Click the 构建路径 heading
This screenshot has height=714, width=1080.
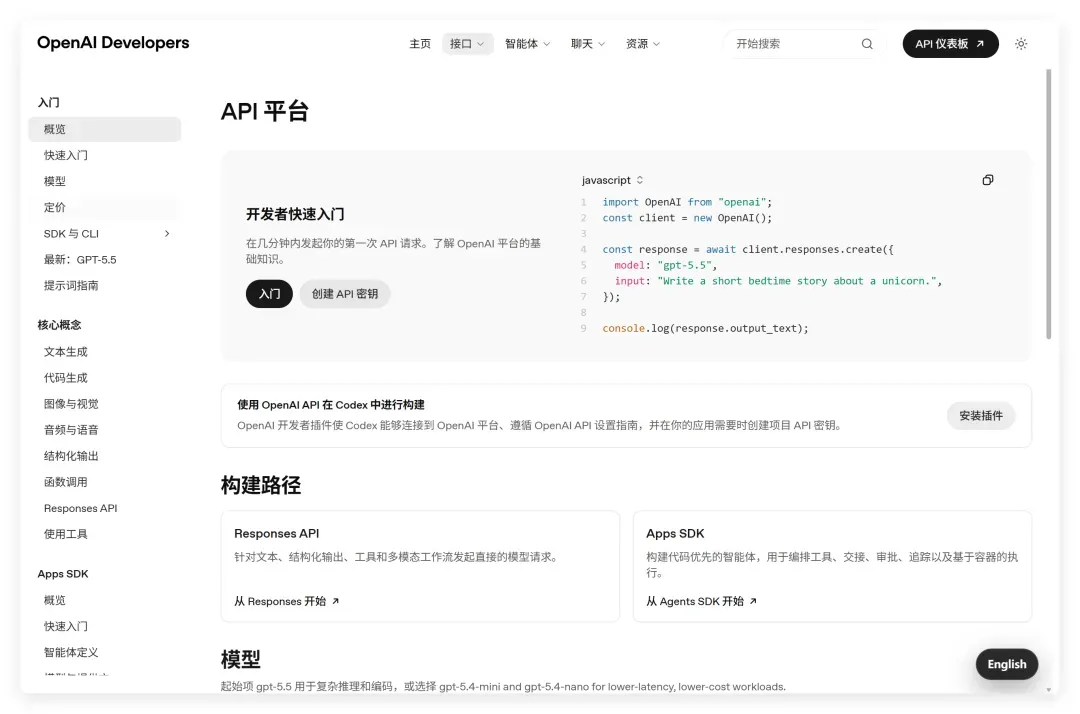(x=260, y=485)
